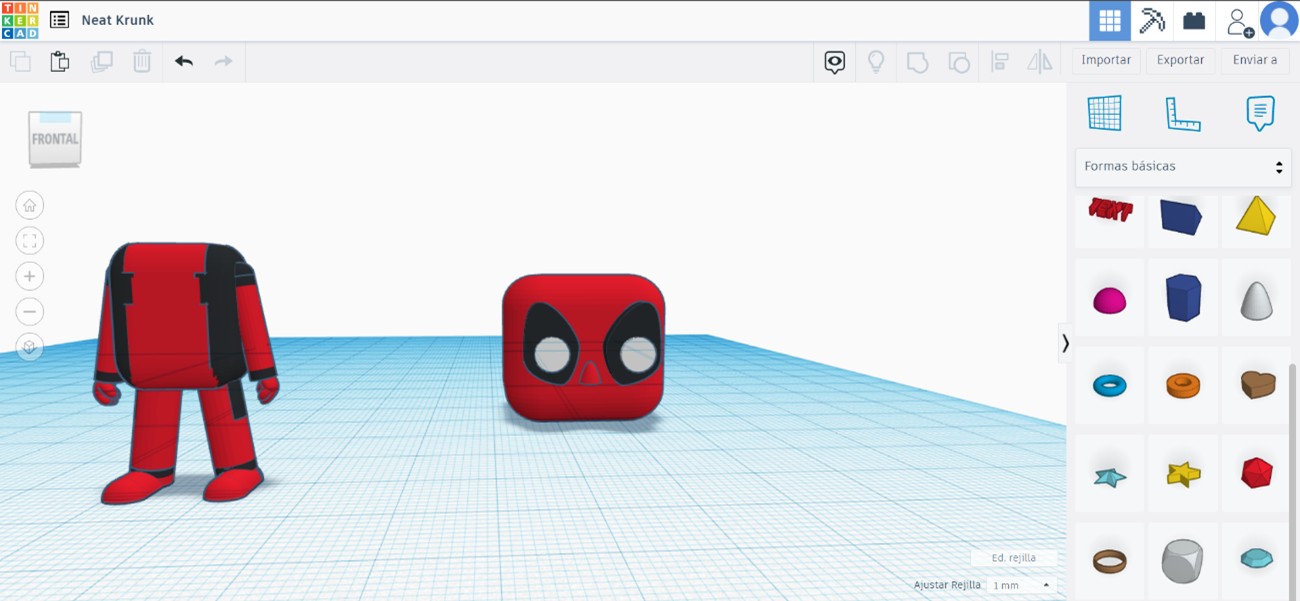Switch to the Blocks pickaxe view
The height and width of the screenshot is (601, 1300).
click(1152, 20)
